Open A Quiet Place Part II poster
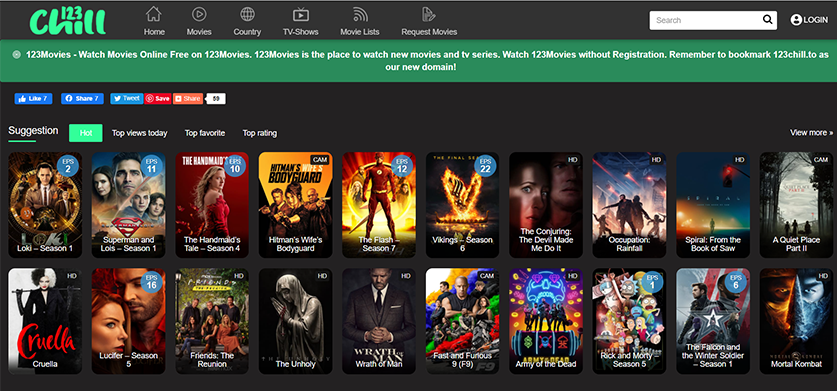The image size is (837, 391). pos(796,205)
